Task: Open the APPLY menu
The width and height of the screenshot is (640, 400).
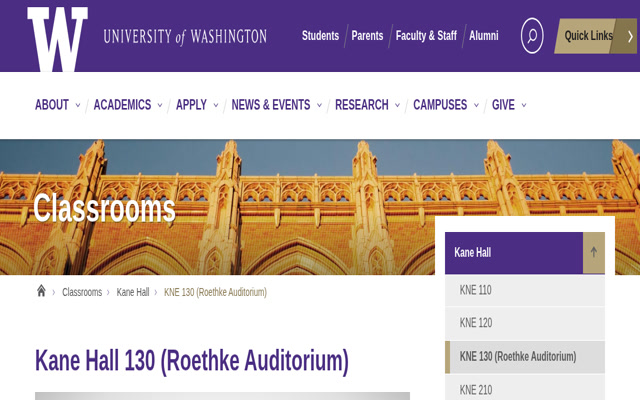Action: (x=191, y=105)
